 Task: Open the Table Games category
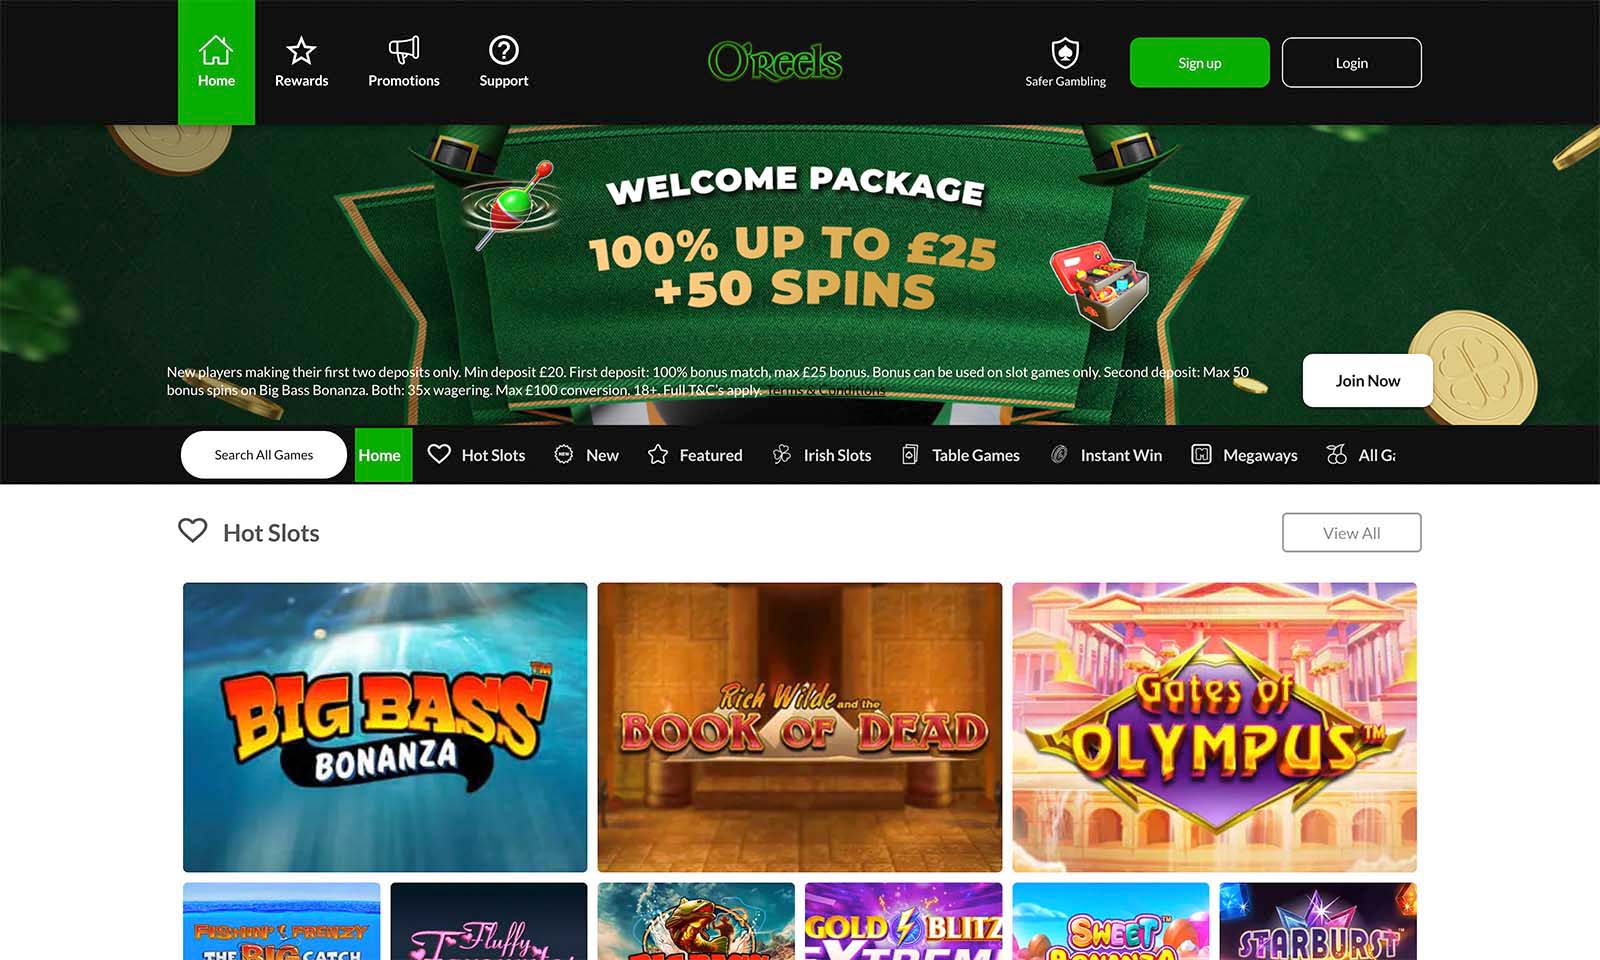(x=960, y=455)
